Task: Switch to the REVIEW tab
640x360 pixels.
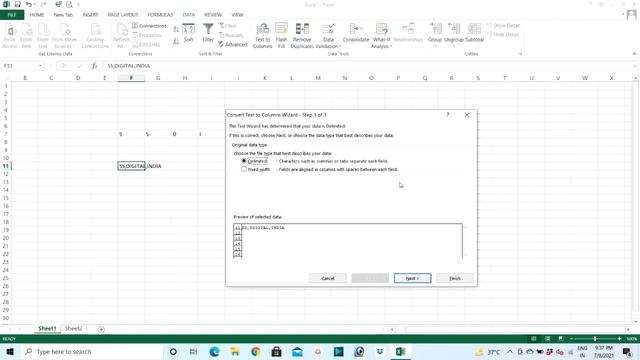Action: [x=213, y=15]
